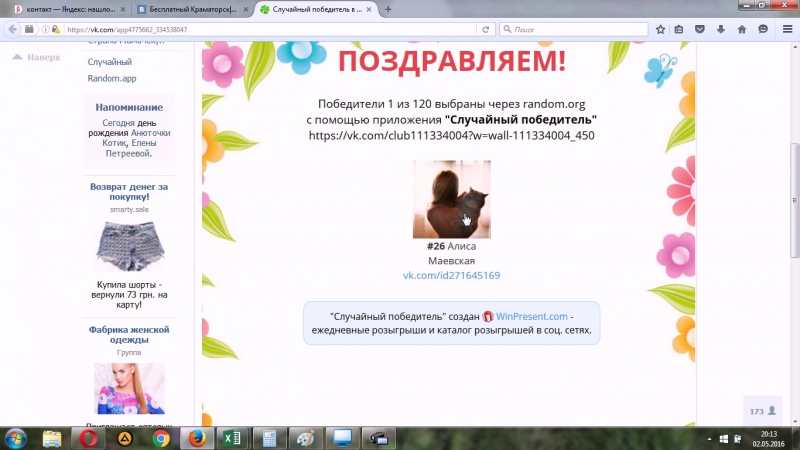800x450 pixels.
Task: Open File Explorer from the taskbar
Action: pyautogui.click(x=52, y=438)
